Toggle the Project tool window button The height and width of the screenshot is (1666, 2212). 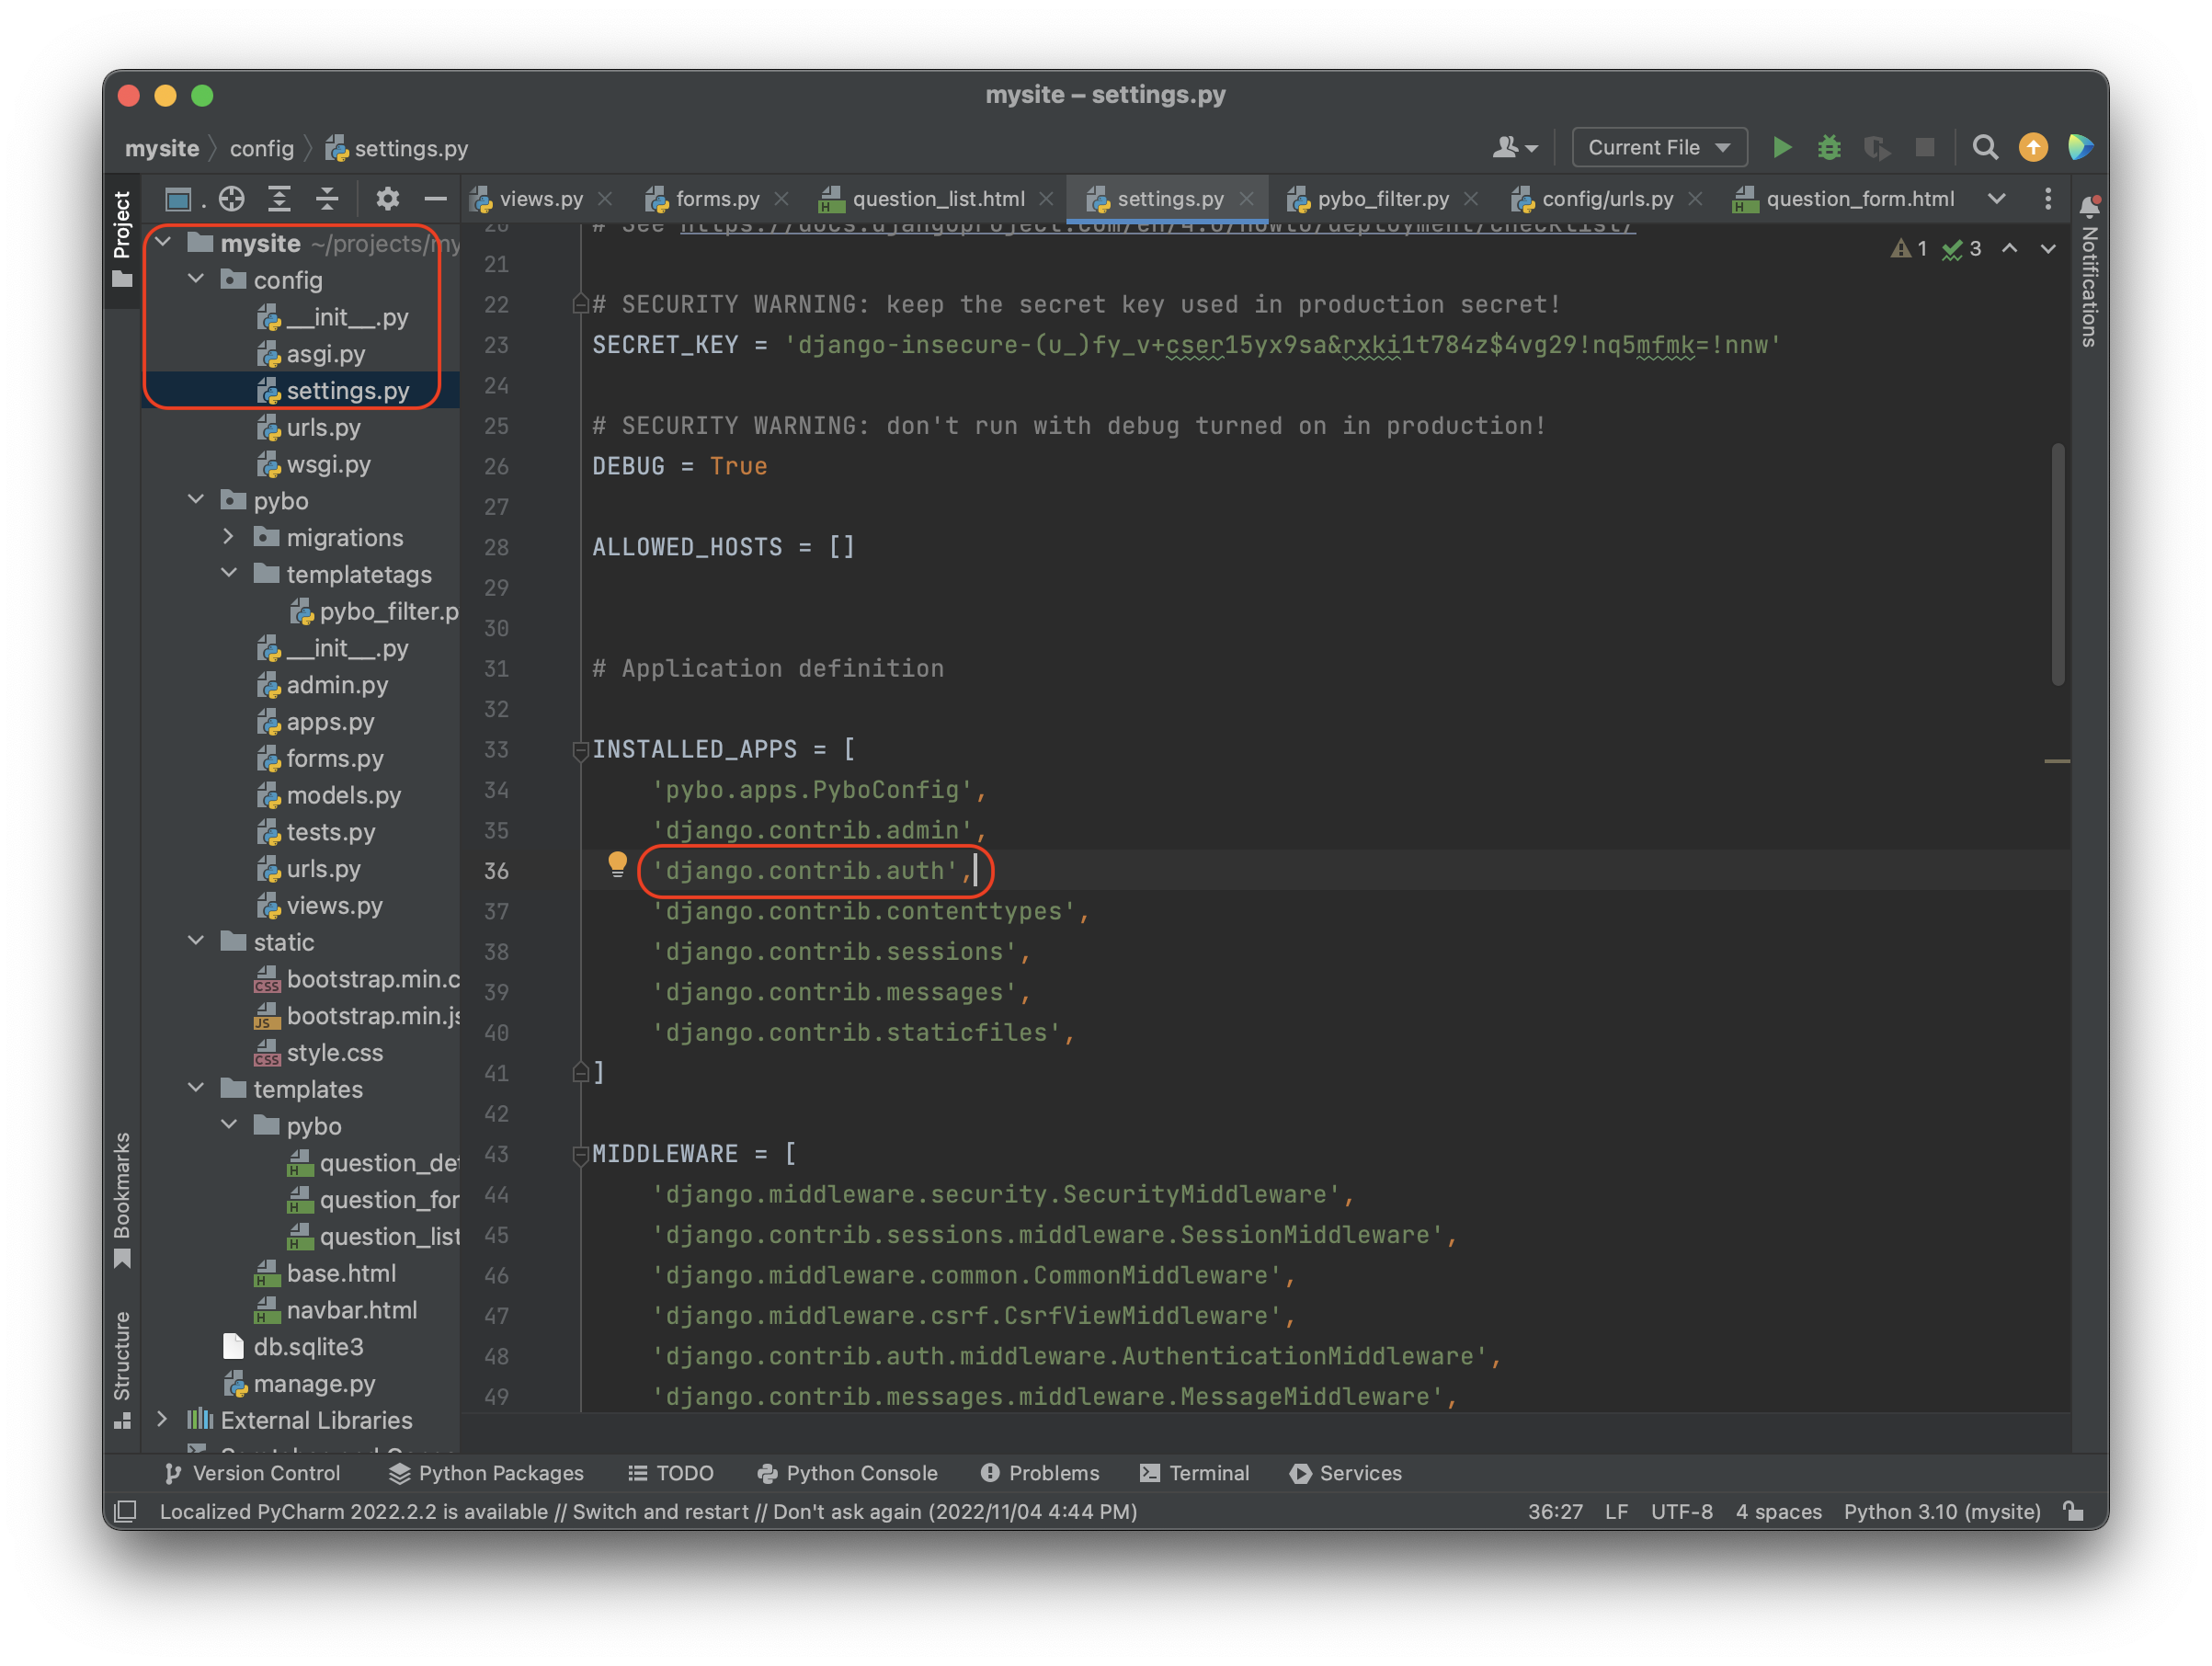click(122, 238)
